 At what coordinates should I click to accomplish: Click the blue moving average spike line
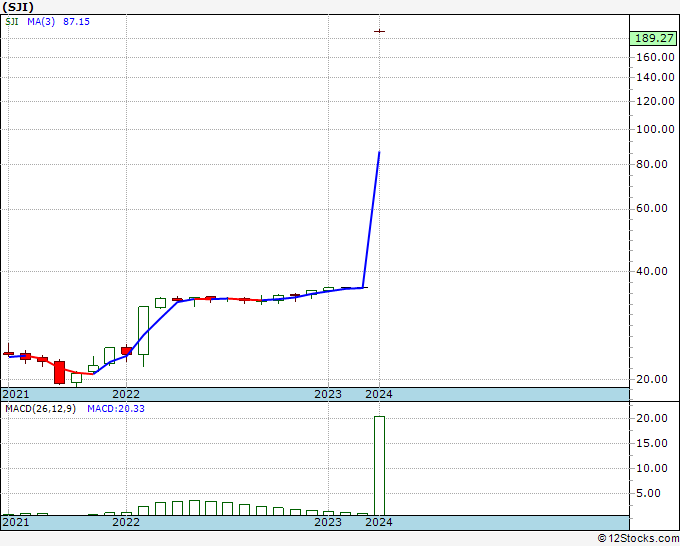click(371, 219)
